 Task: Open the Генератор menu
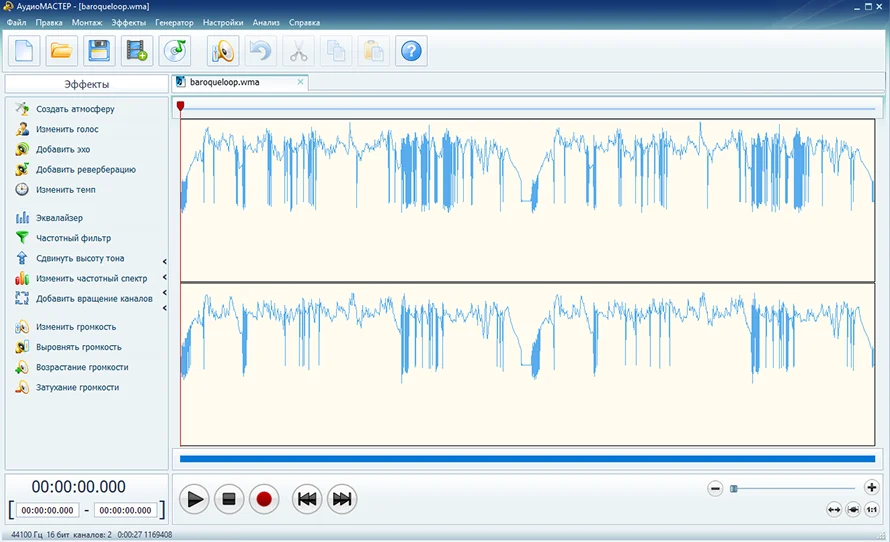[x=174, y=23]
